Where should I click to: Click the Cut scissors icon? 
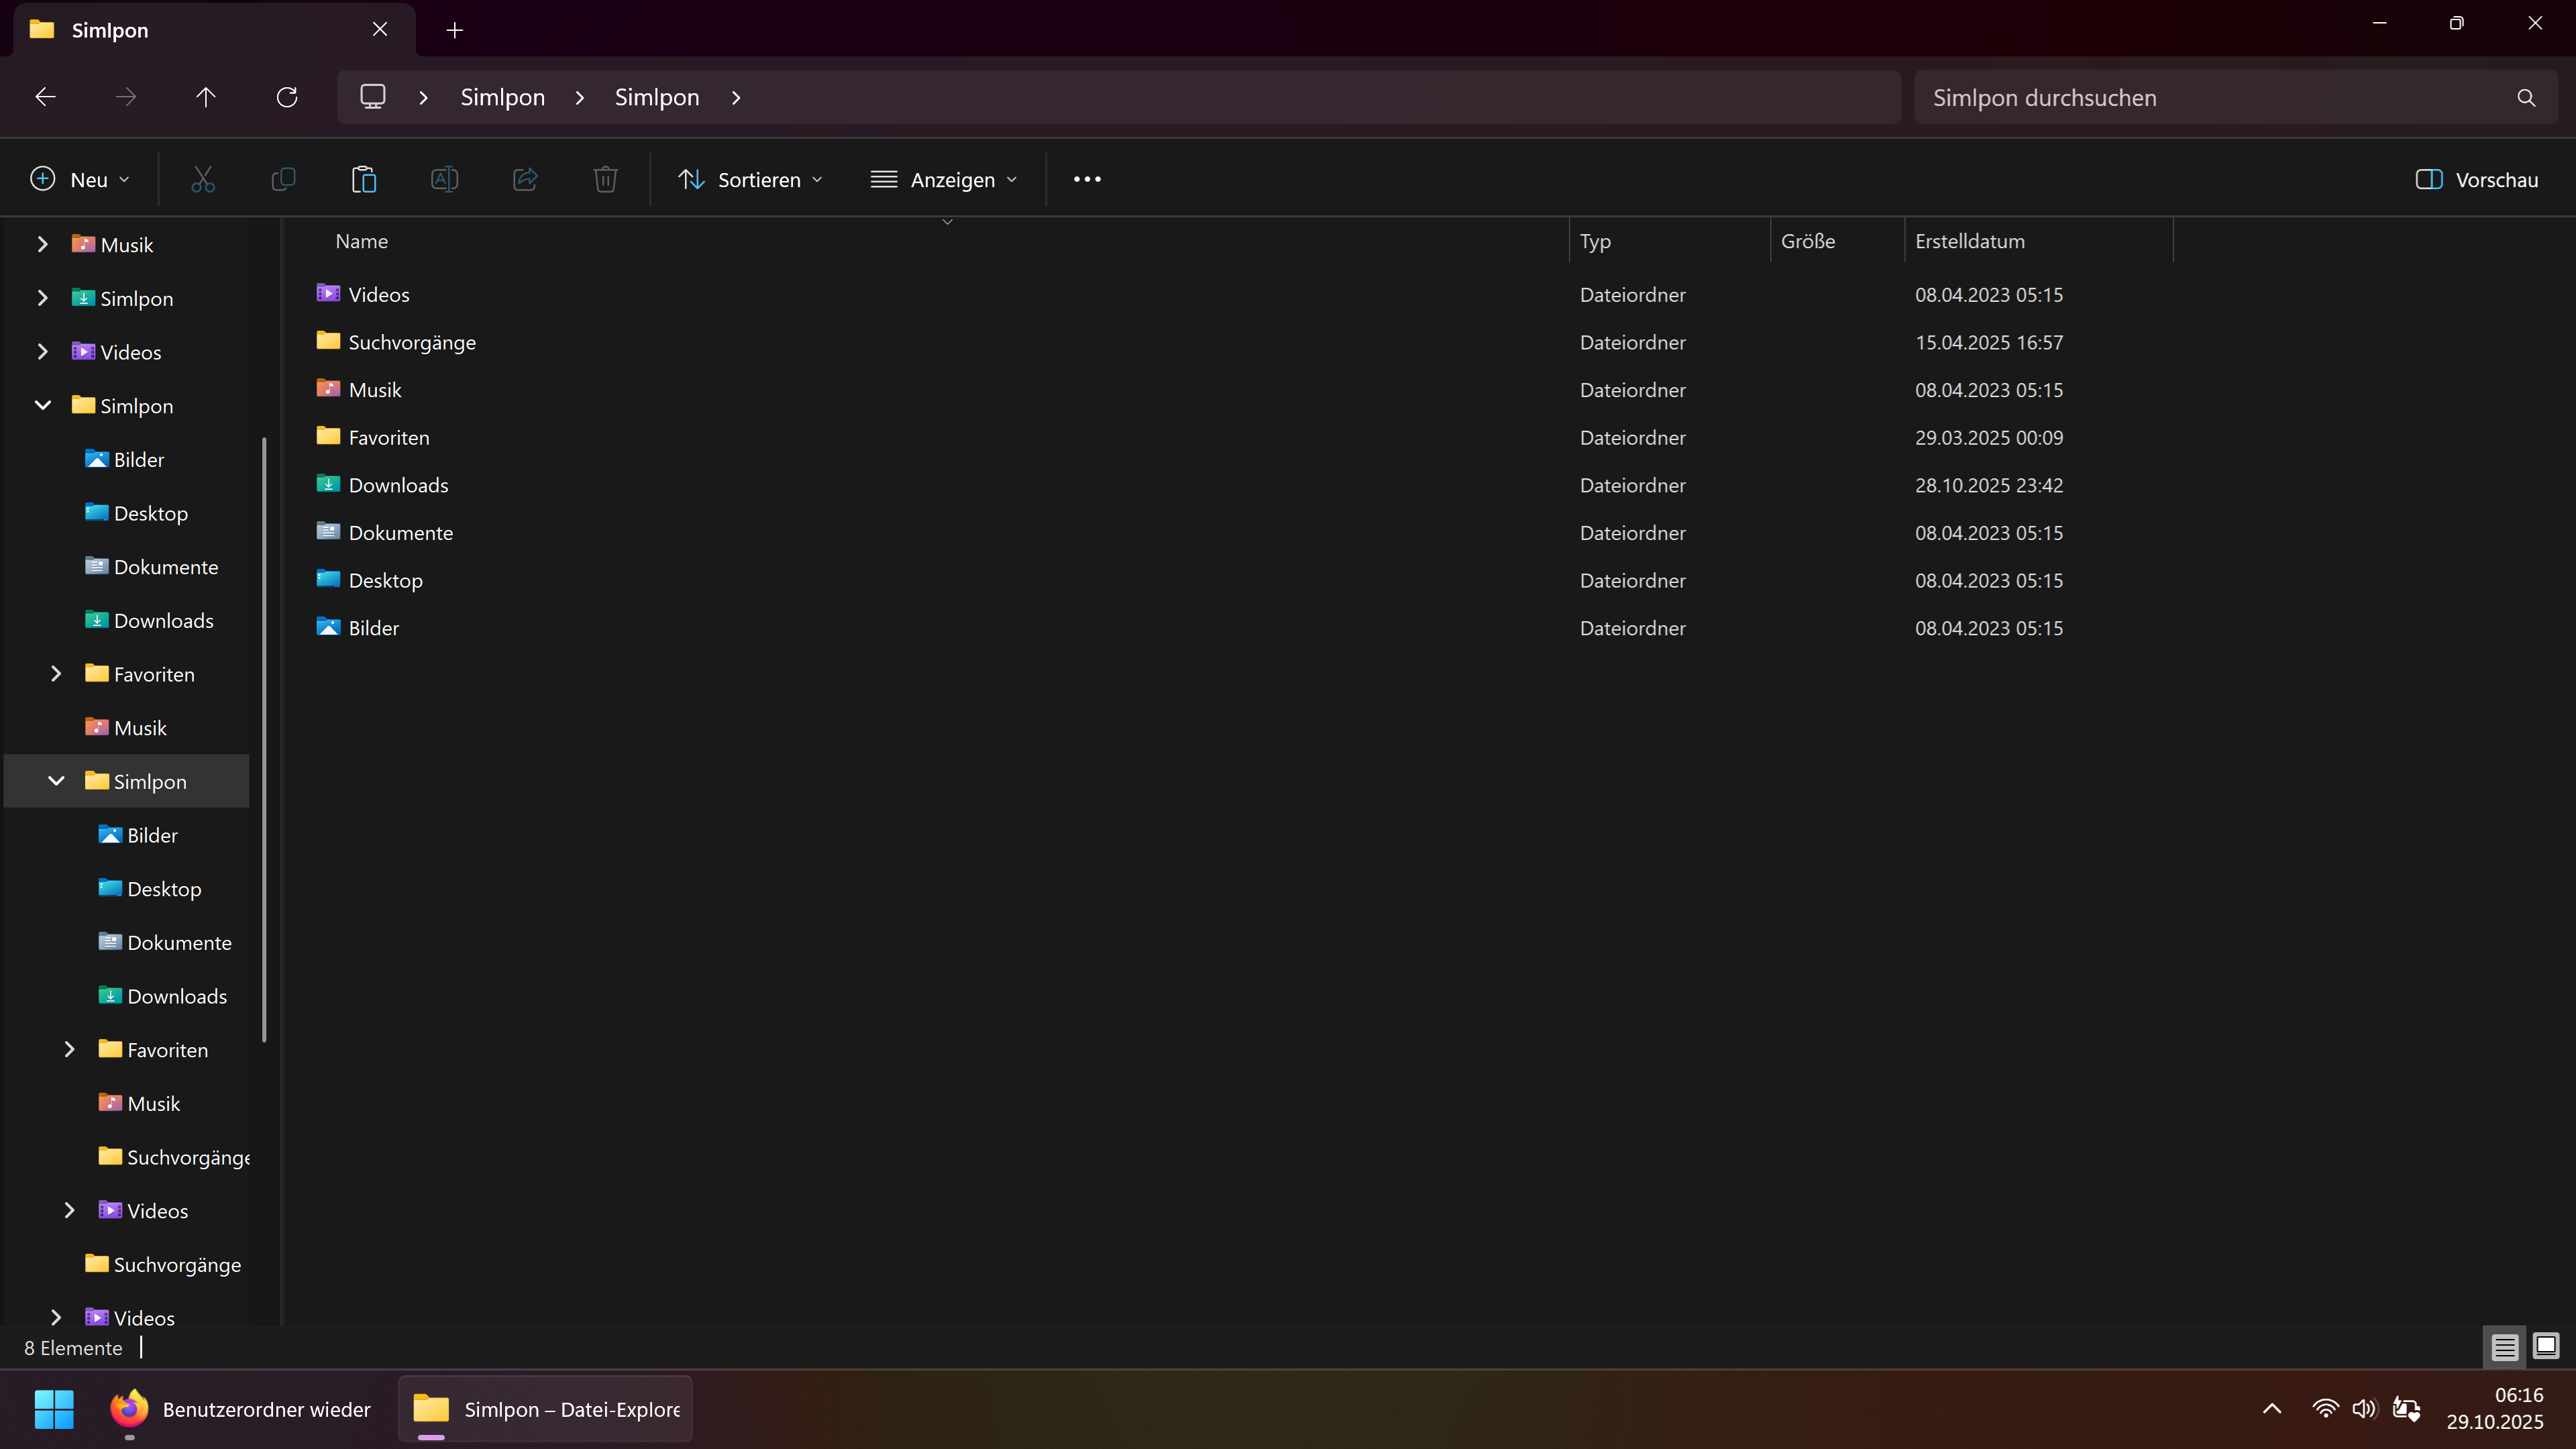point(203,180)
